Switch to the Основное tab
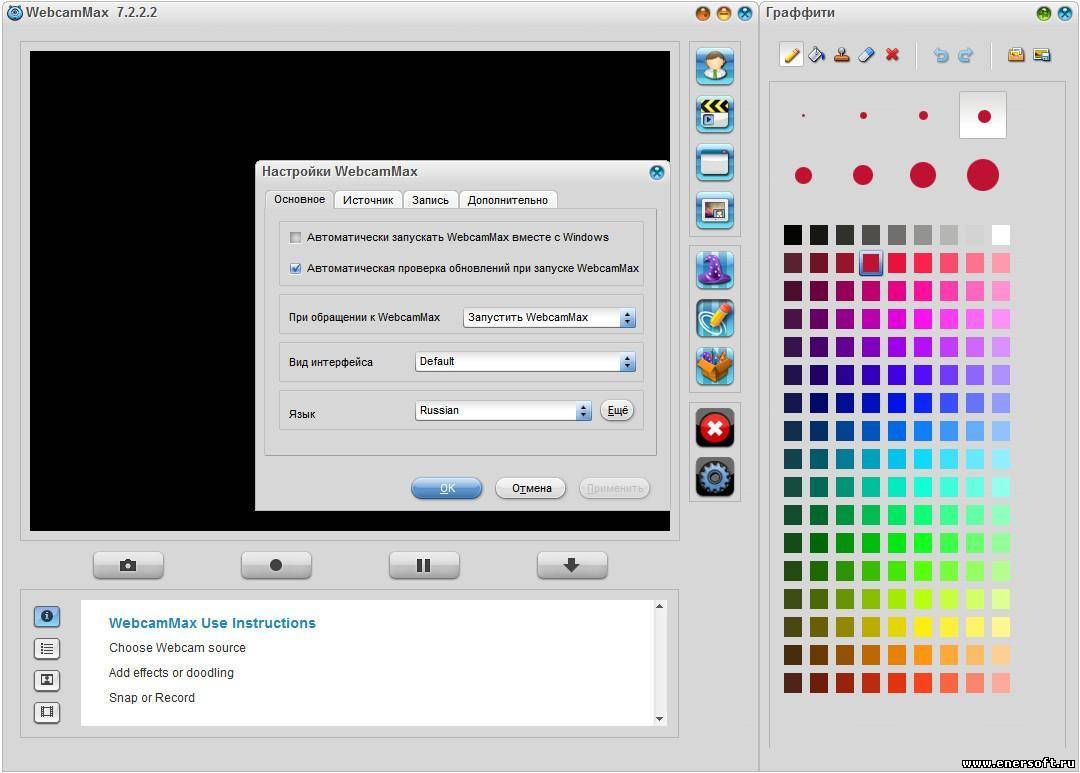Screen dimensions: 1080x773 [300, 199]
